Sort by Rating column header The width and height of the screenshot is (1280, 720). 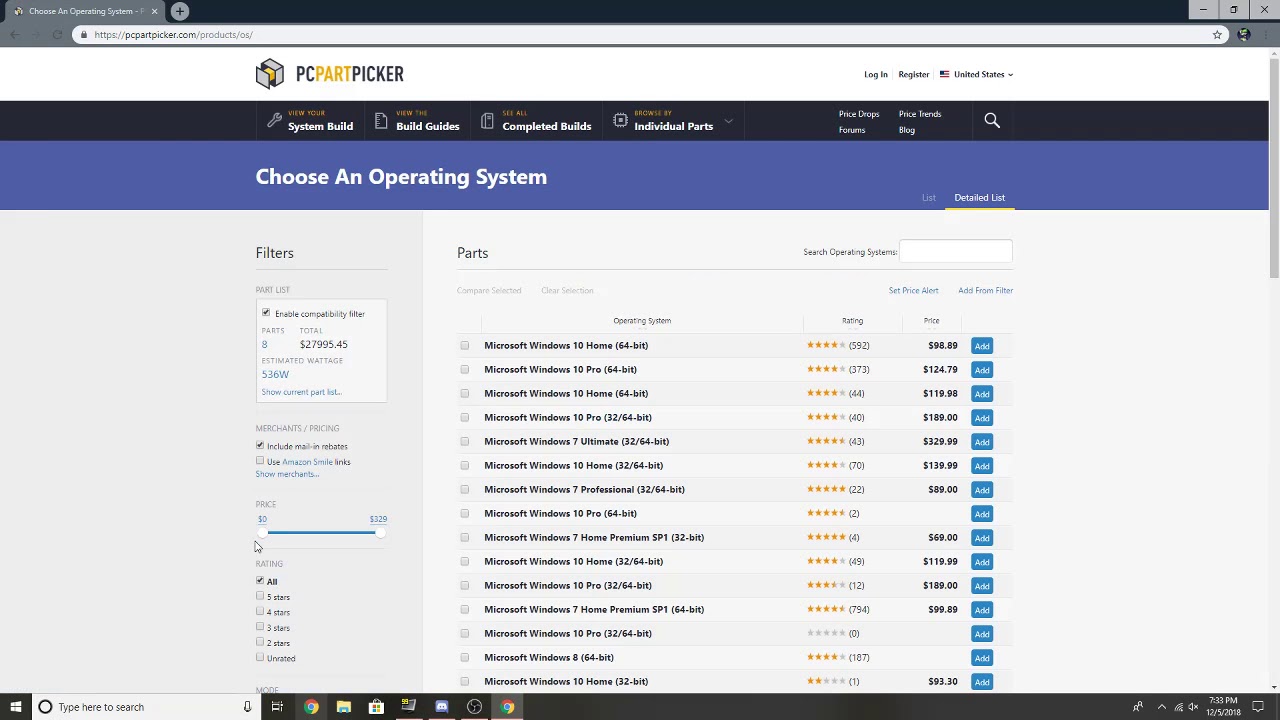(x=852, y=321)
